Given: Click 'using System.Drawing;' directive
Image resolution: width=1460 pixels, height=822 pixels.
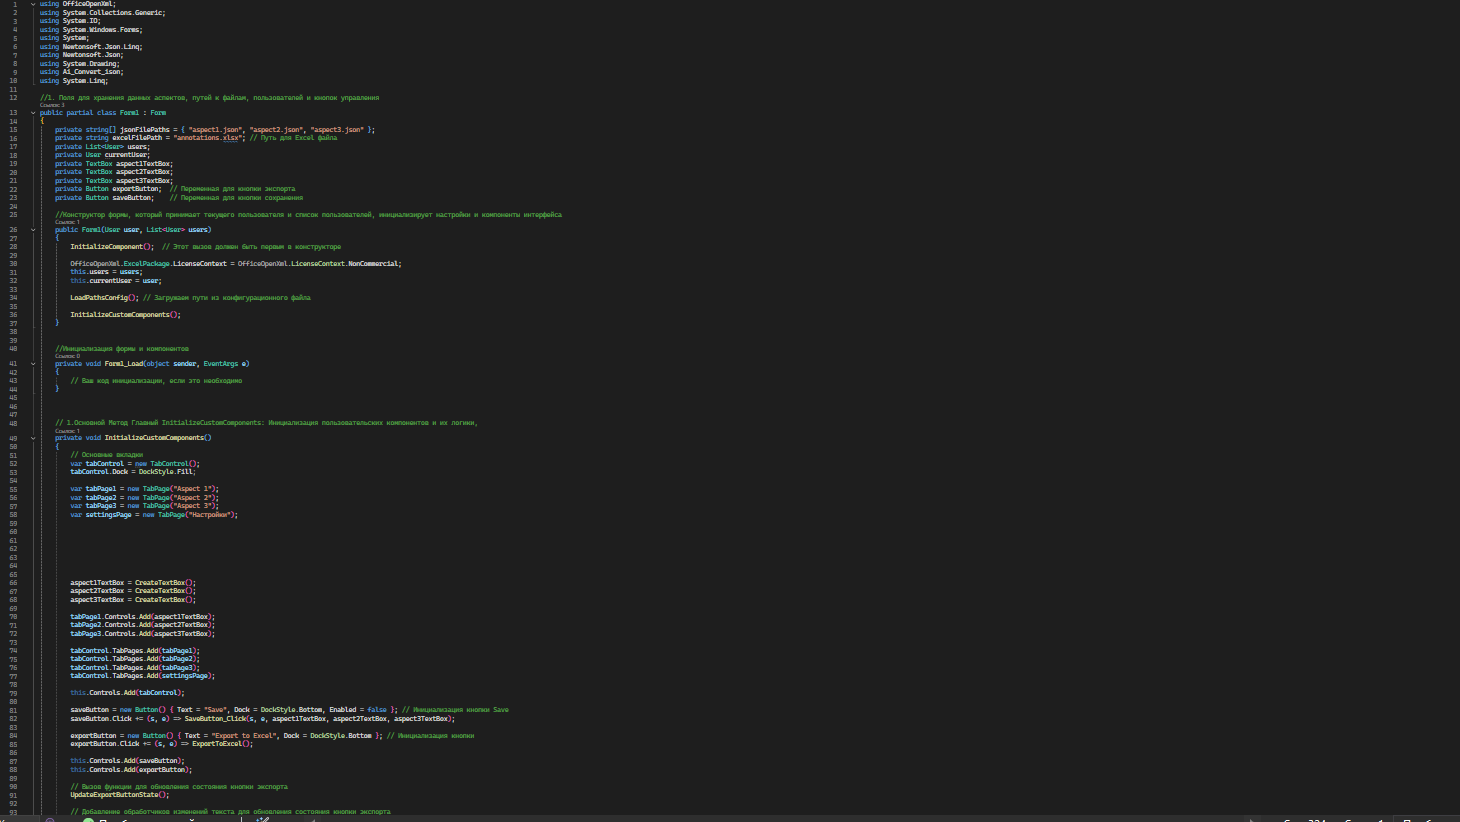Looking at the screenshot, I should [x=80, y=64].
